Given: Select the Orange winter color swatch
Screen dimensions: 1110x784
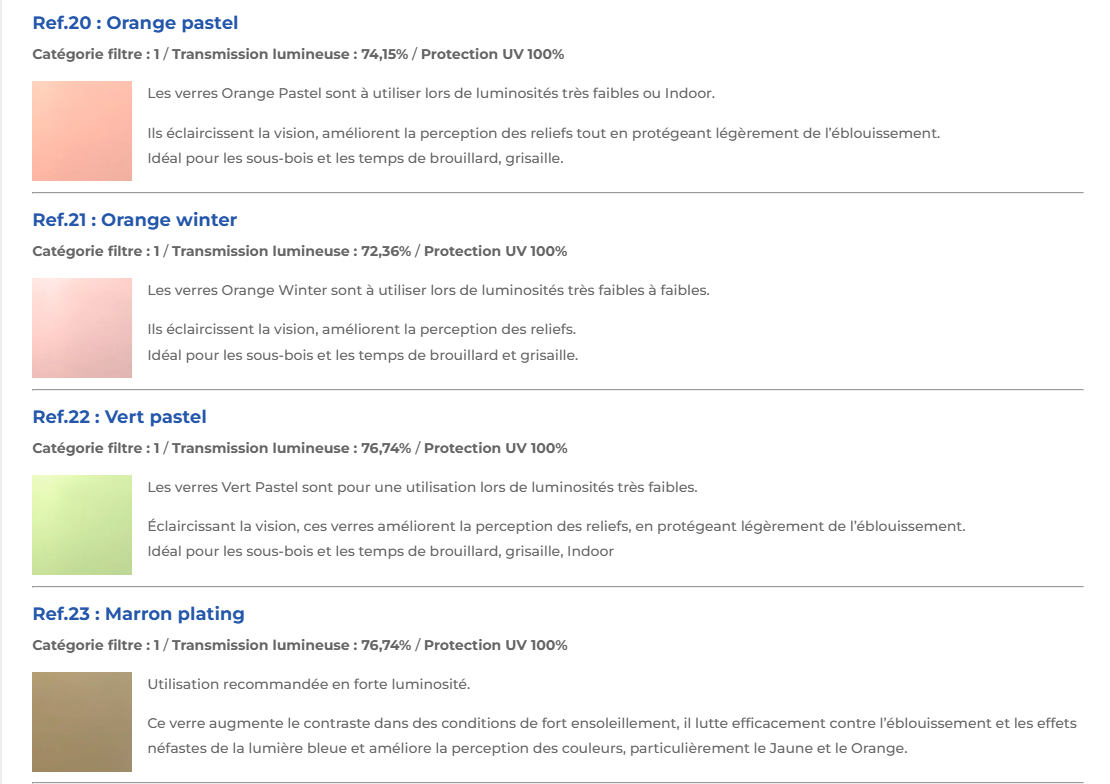Looking at the screenshot, I should point(82,328).
